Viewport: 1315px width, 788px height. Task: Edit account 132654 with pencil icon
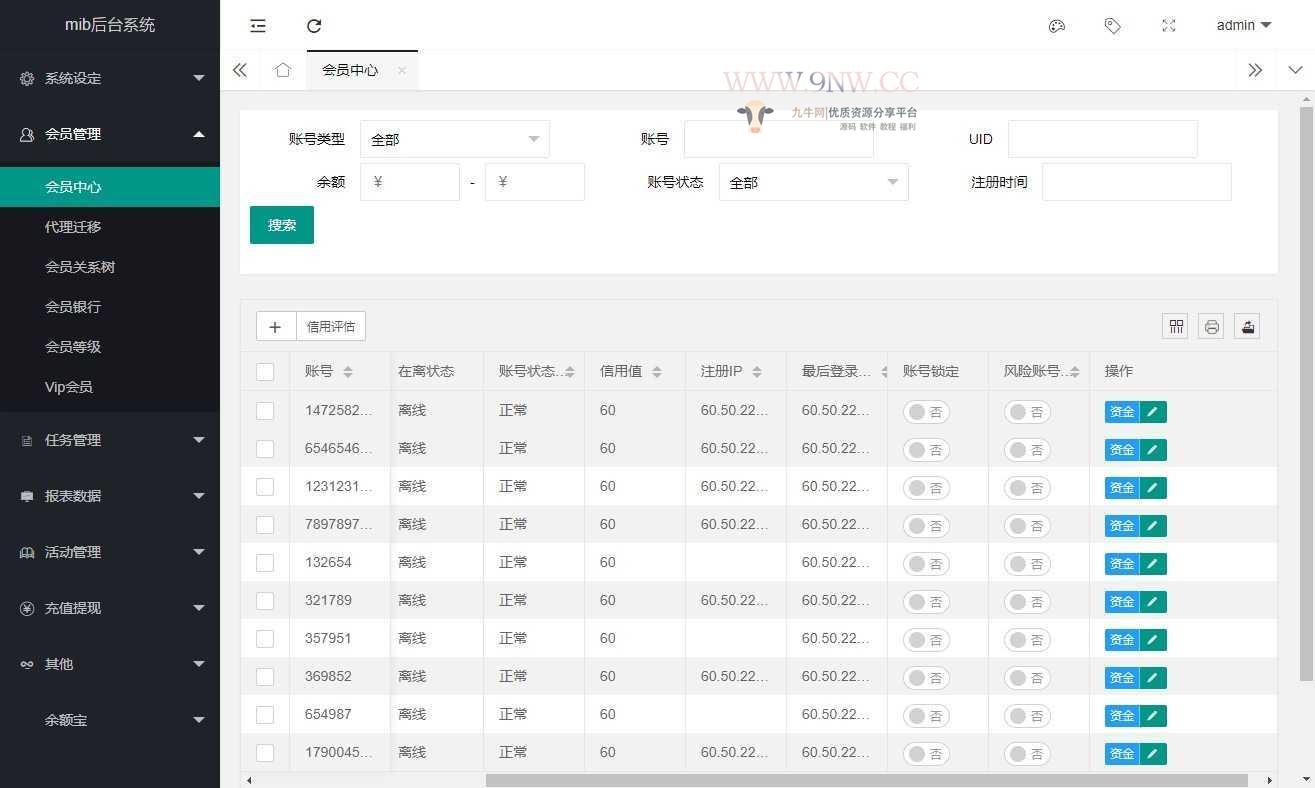[1153, 564]
